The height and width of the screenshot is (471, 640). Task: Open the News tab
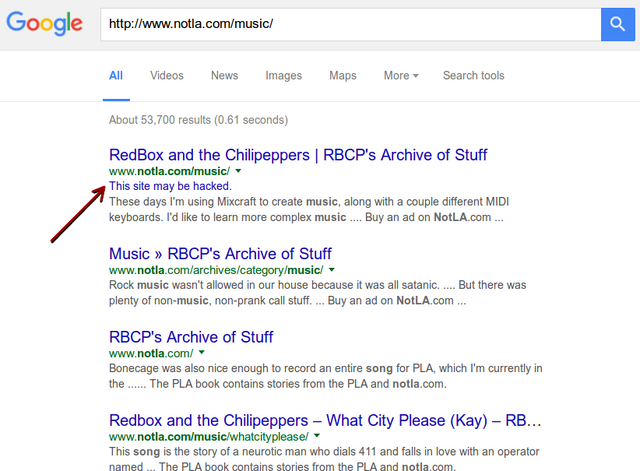point(224,76)
